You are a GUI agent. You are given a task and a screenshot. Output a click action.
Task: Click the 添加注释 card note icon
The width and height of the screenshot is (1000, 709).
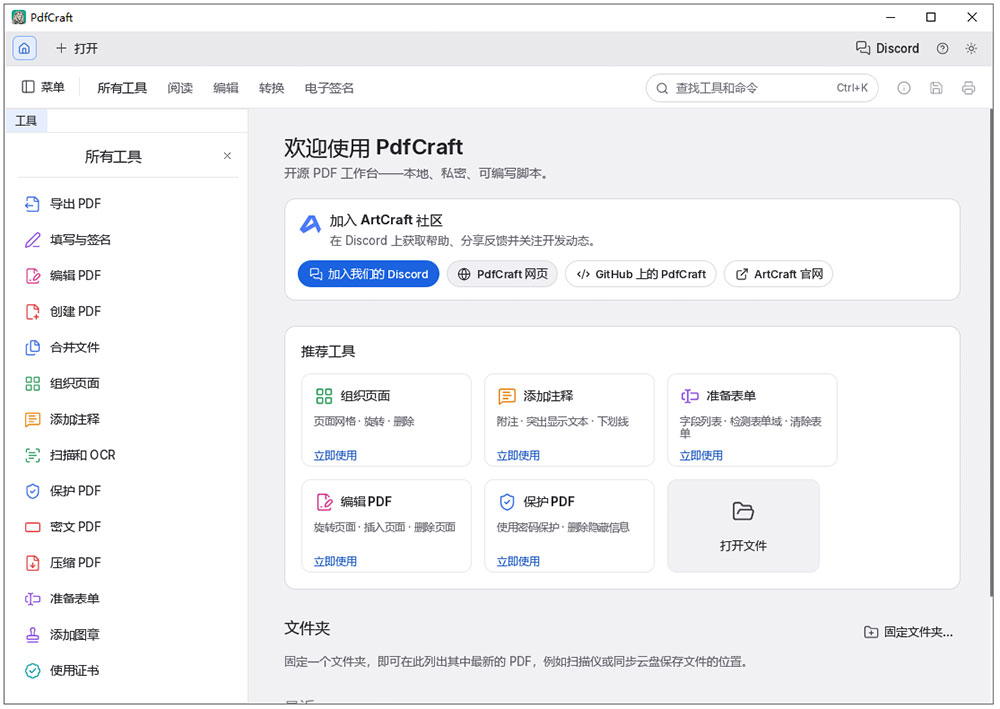point(507,396)
